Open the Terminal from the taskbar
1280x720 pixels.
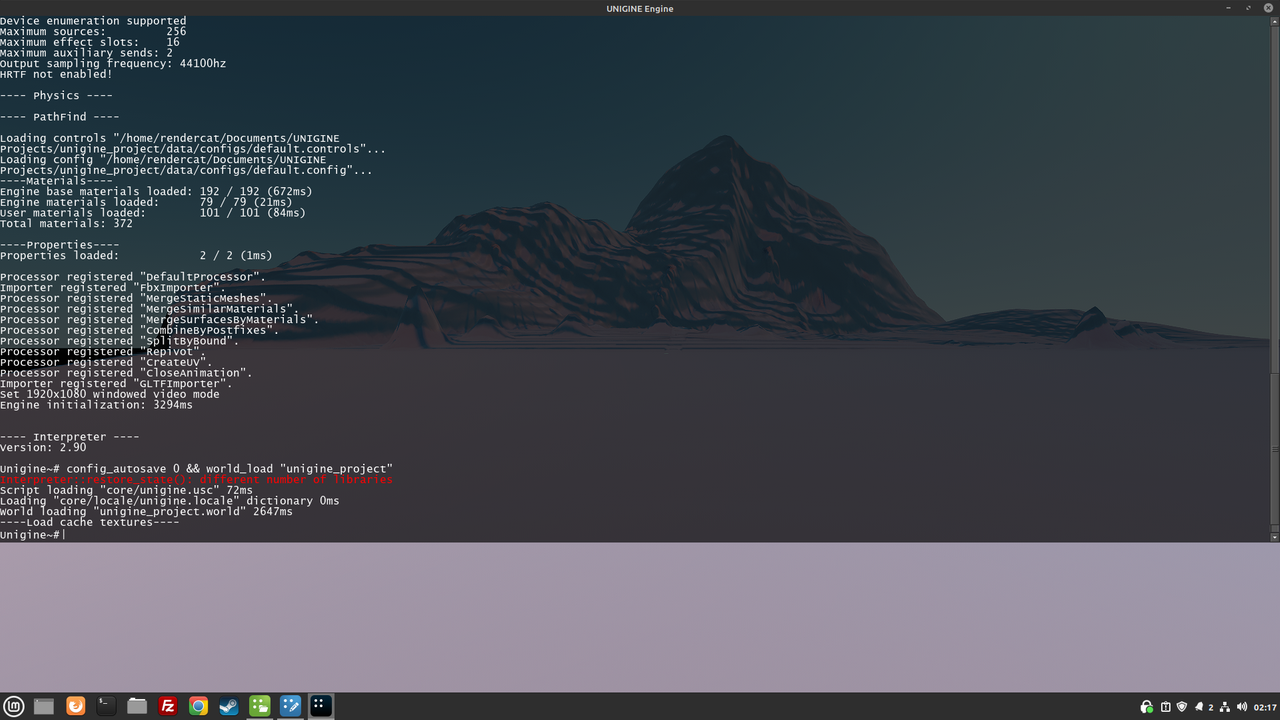pyautogui.click(x=106, y=706)
